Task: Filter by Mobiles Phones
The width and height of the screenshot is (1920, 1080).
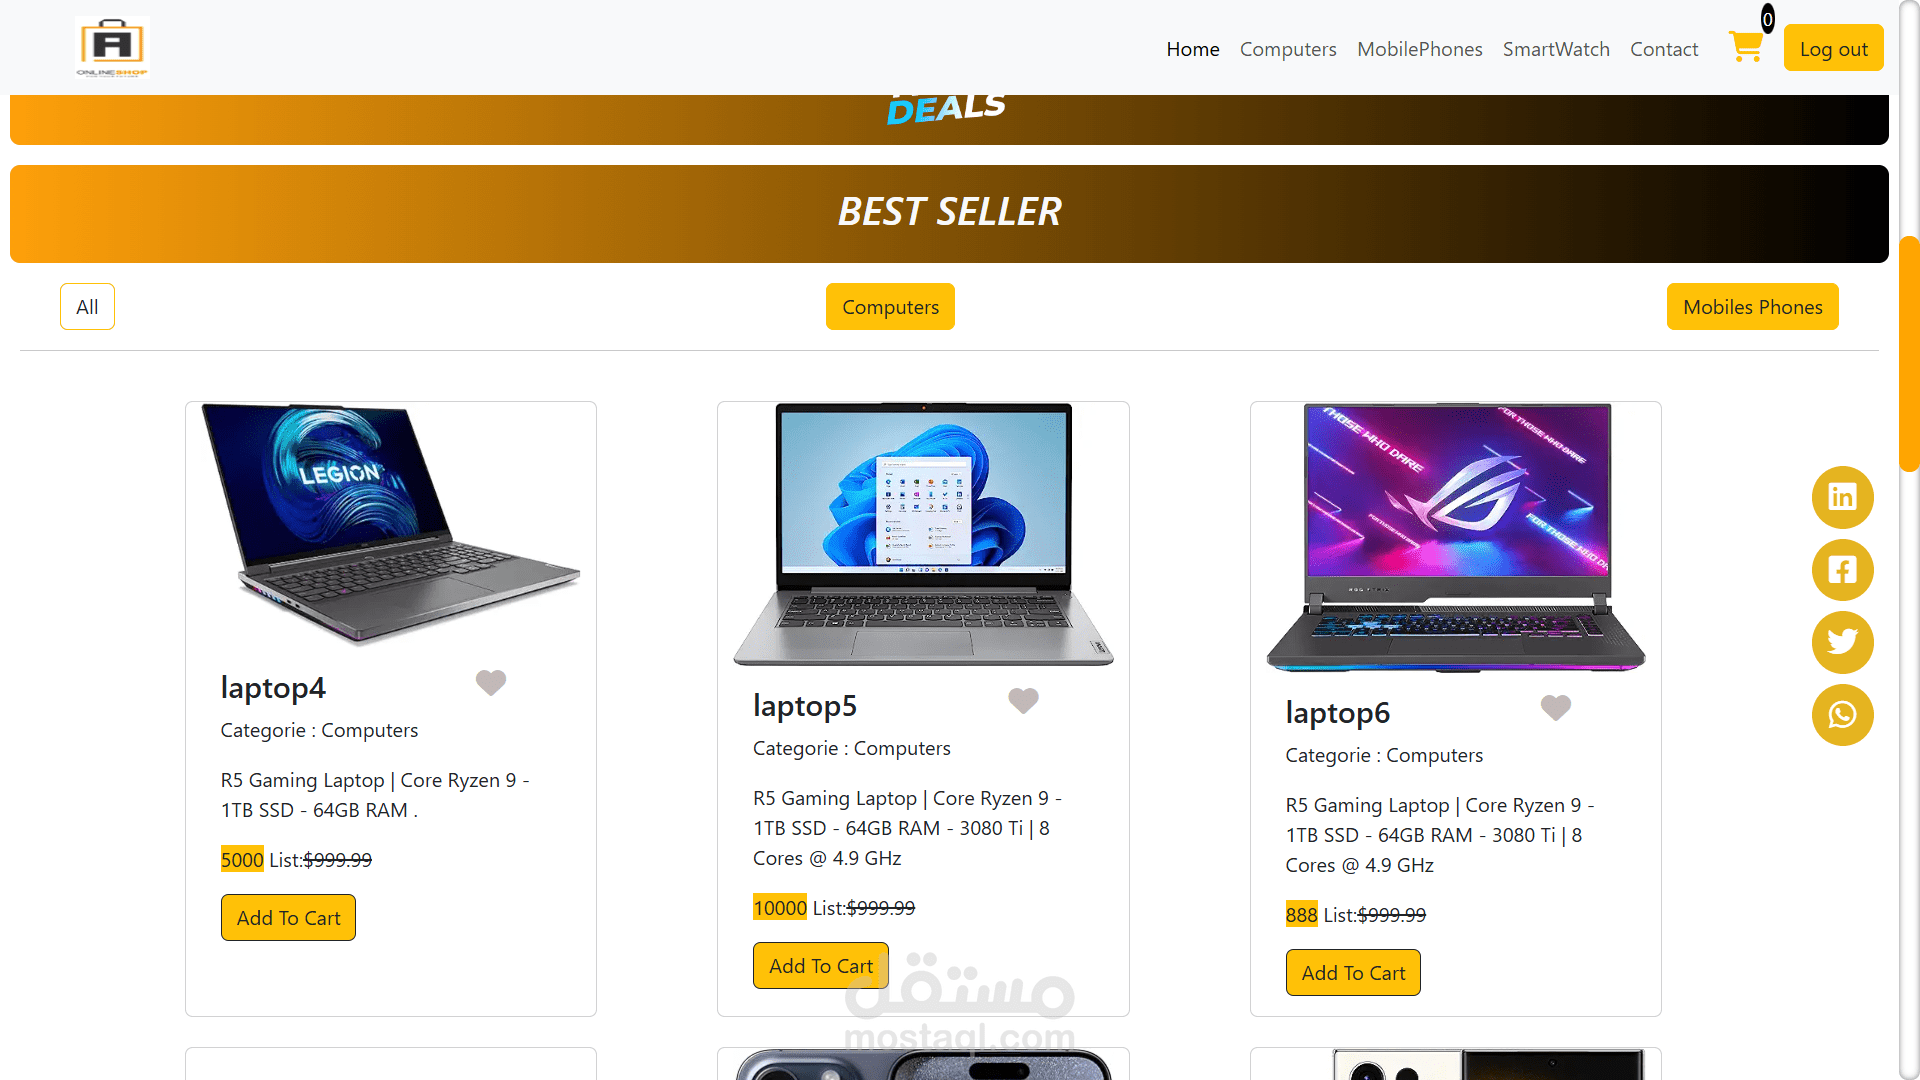Action: [x=1752, y=307]
